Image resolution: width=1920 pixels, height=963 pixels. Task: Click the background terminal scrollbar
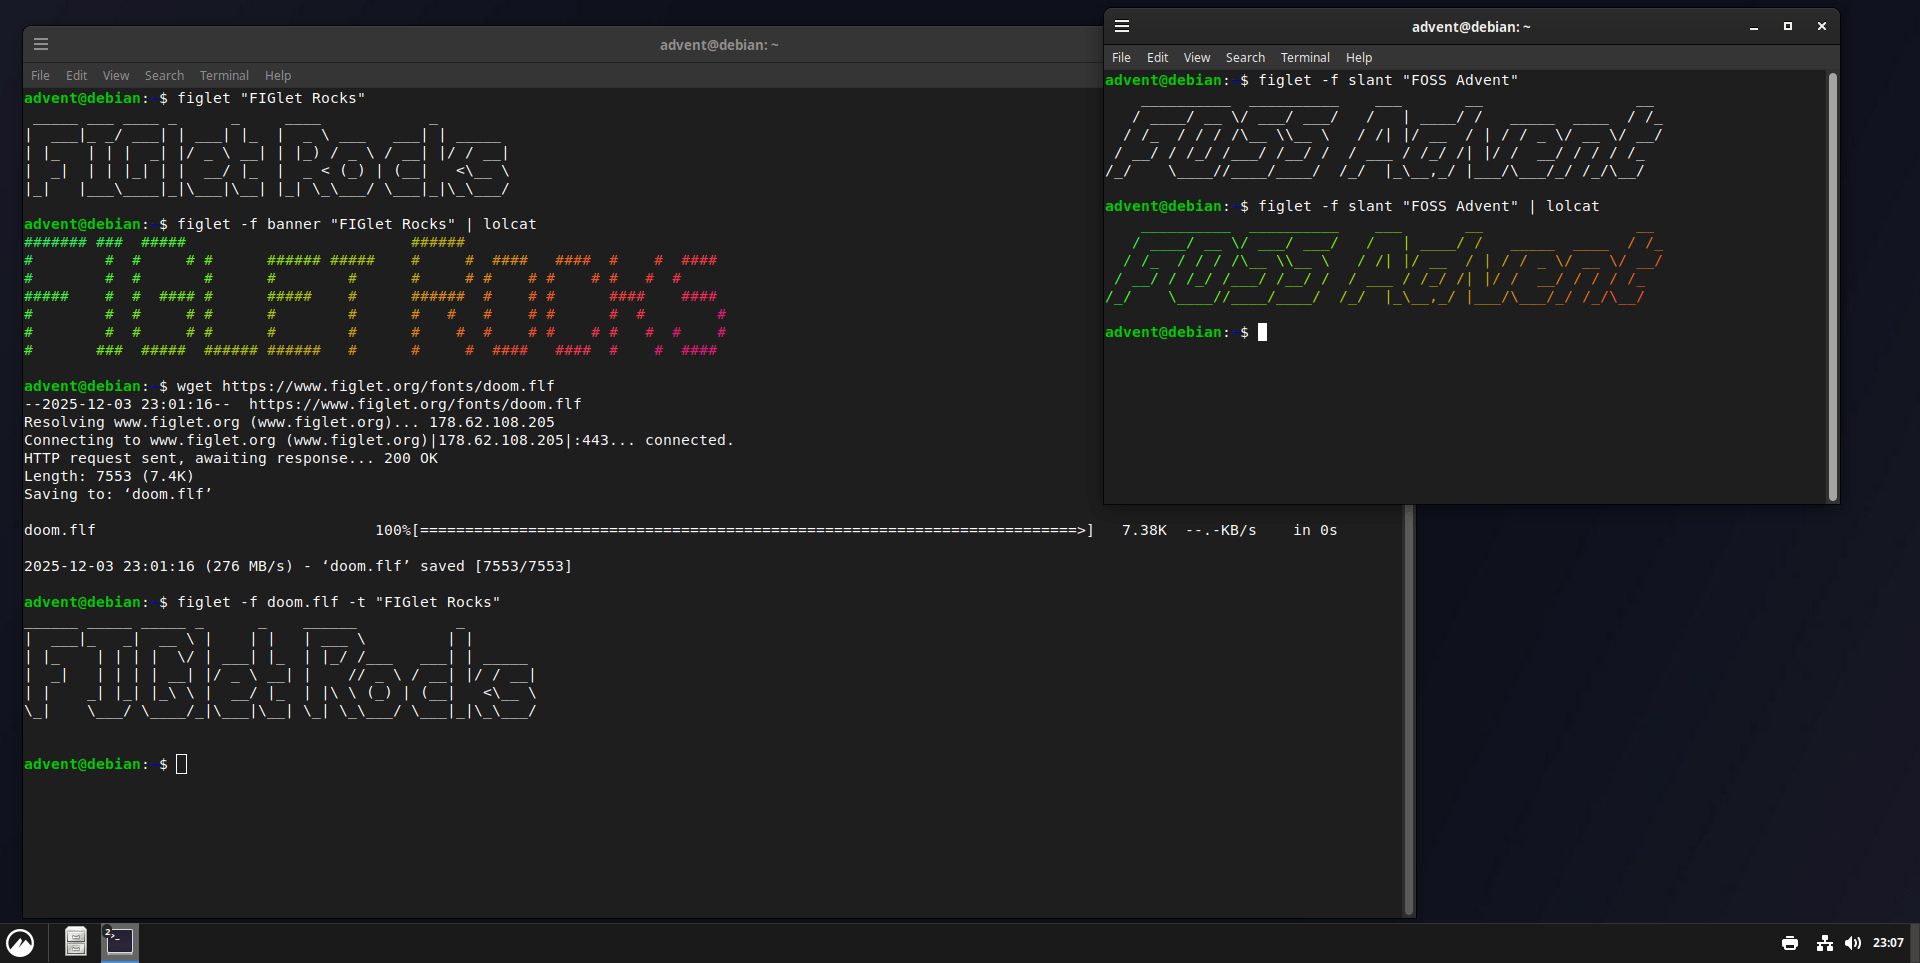point(1408,710)
